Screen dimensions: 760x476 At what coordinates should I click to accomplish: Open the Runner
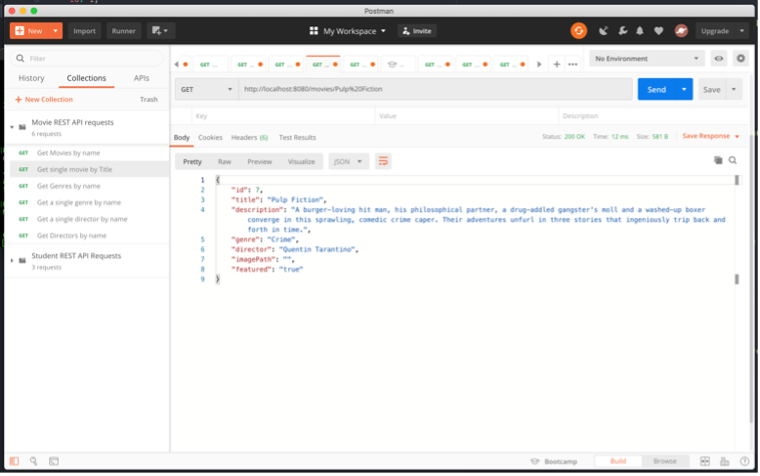124,31
